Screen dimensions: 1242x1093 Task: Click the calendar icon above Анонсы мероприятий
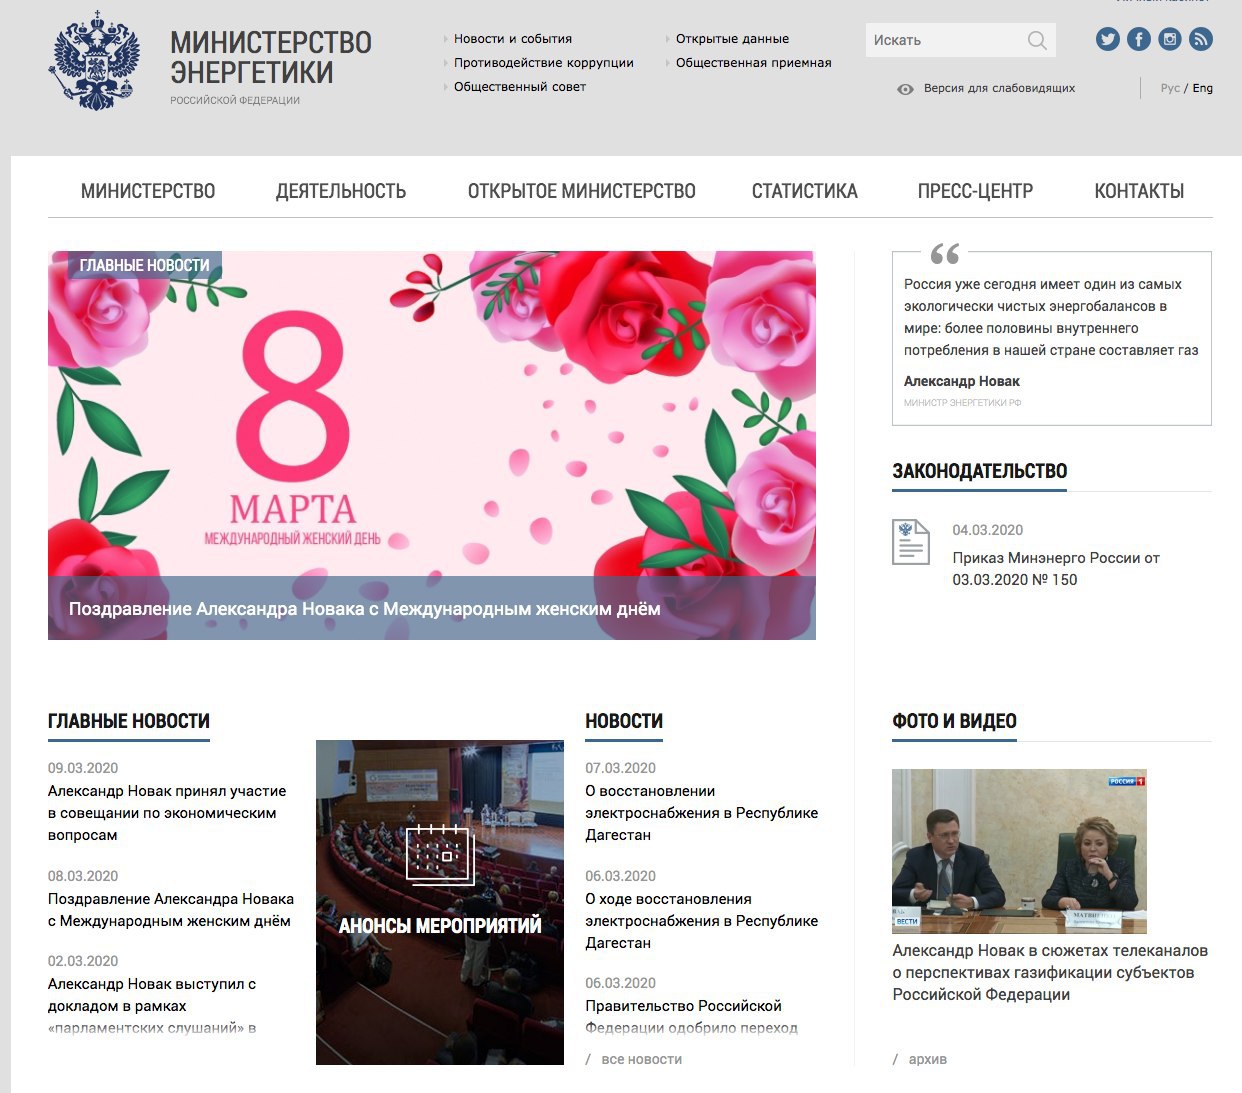(x=440, y=854)
